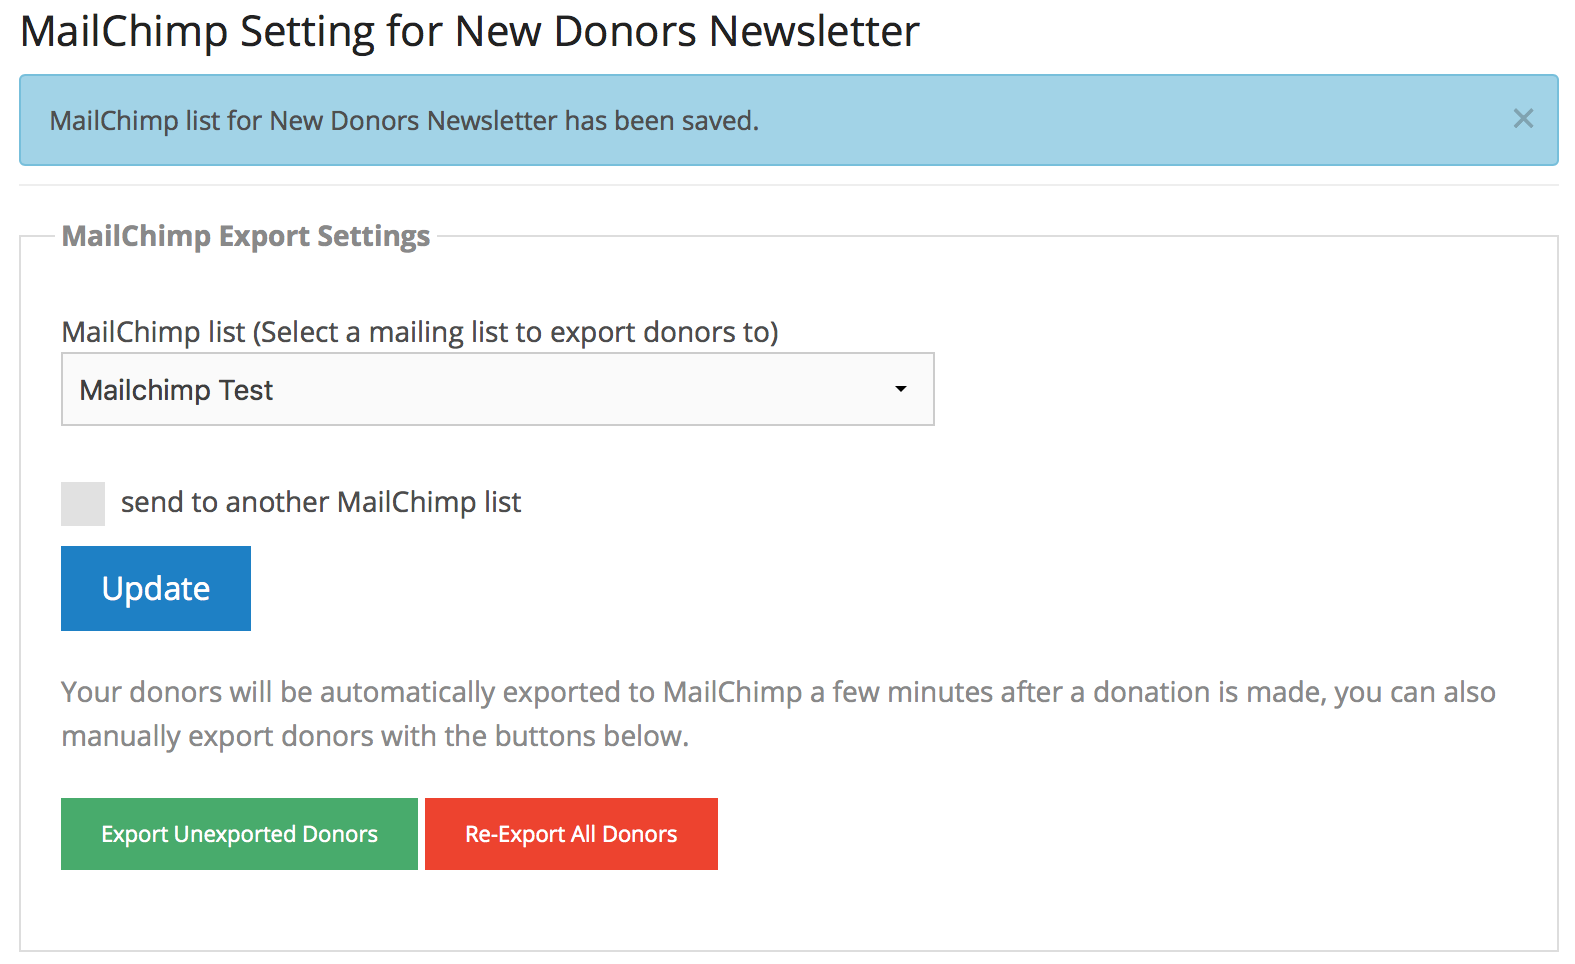Dismiss the saved notification with the X
Image resolution: width=1575 pixels, height=964 pixels.
pyautogui.click(x=1522, y=119)
